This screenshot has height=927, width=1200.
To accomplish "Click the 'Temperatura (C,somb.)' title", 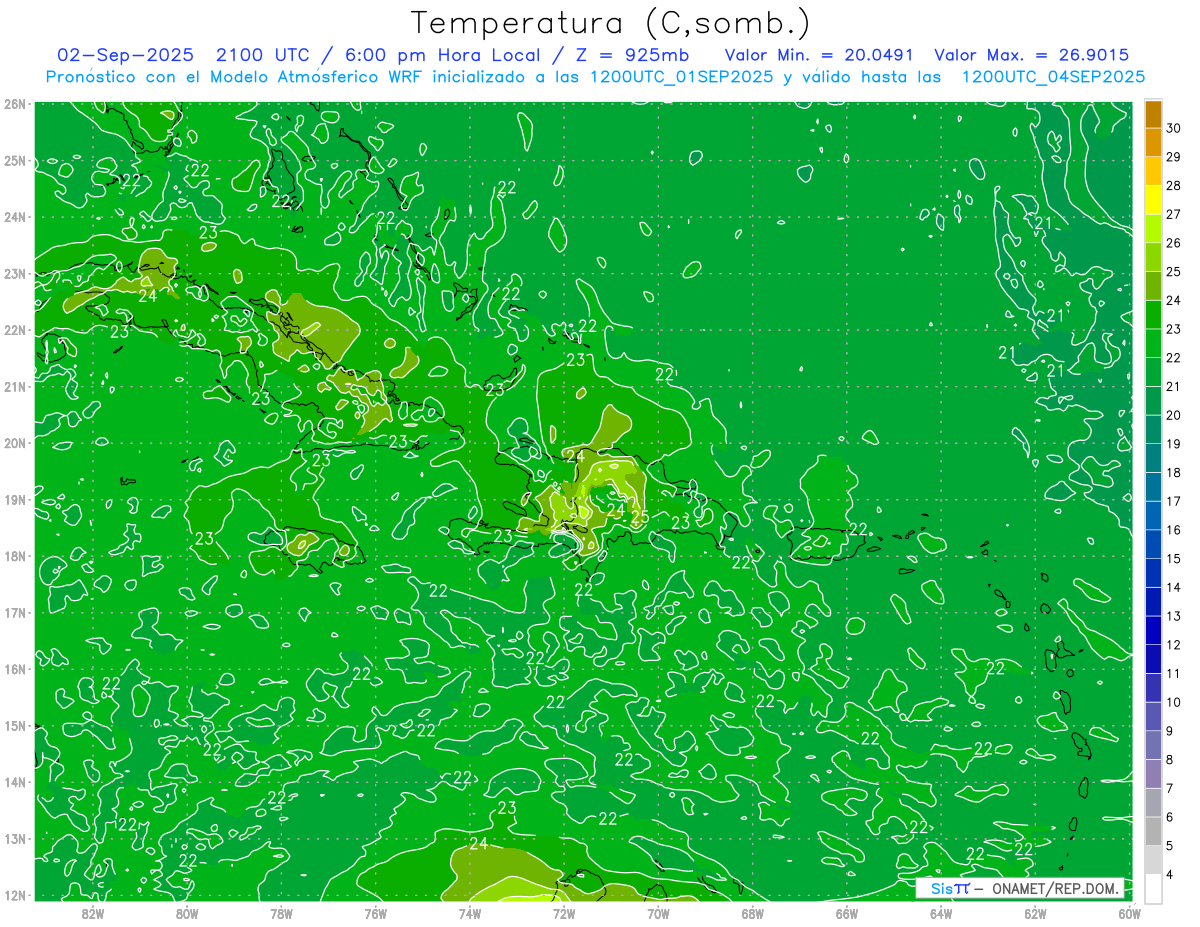I will (x=611, y=23).
